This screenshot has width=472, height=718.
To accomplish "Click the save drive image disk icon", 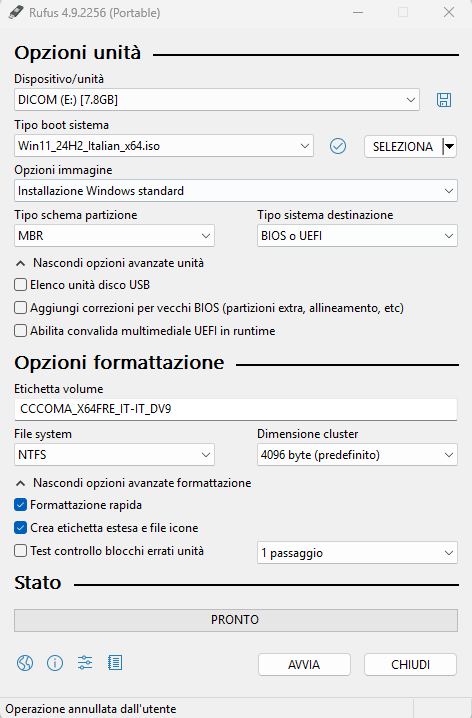I will point(444,100).
